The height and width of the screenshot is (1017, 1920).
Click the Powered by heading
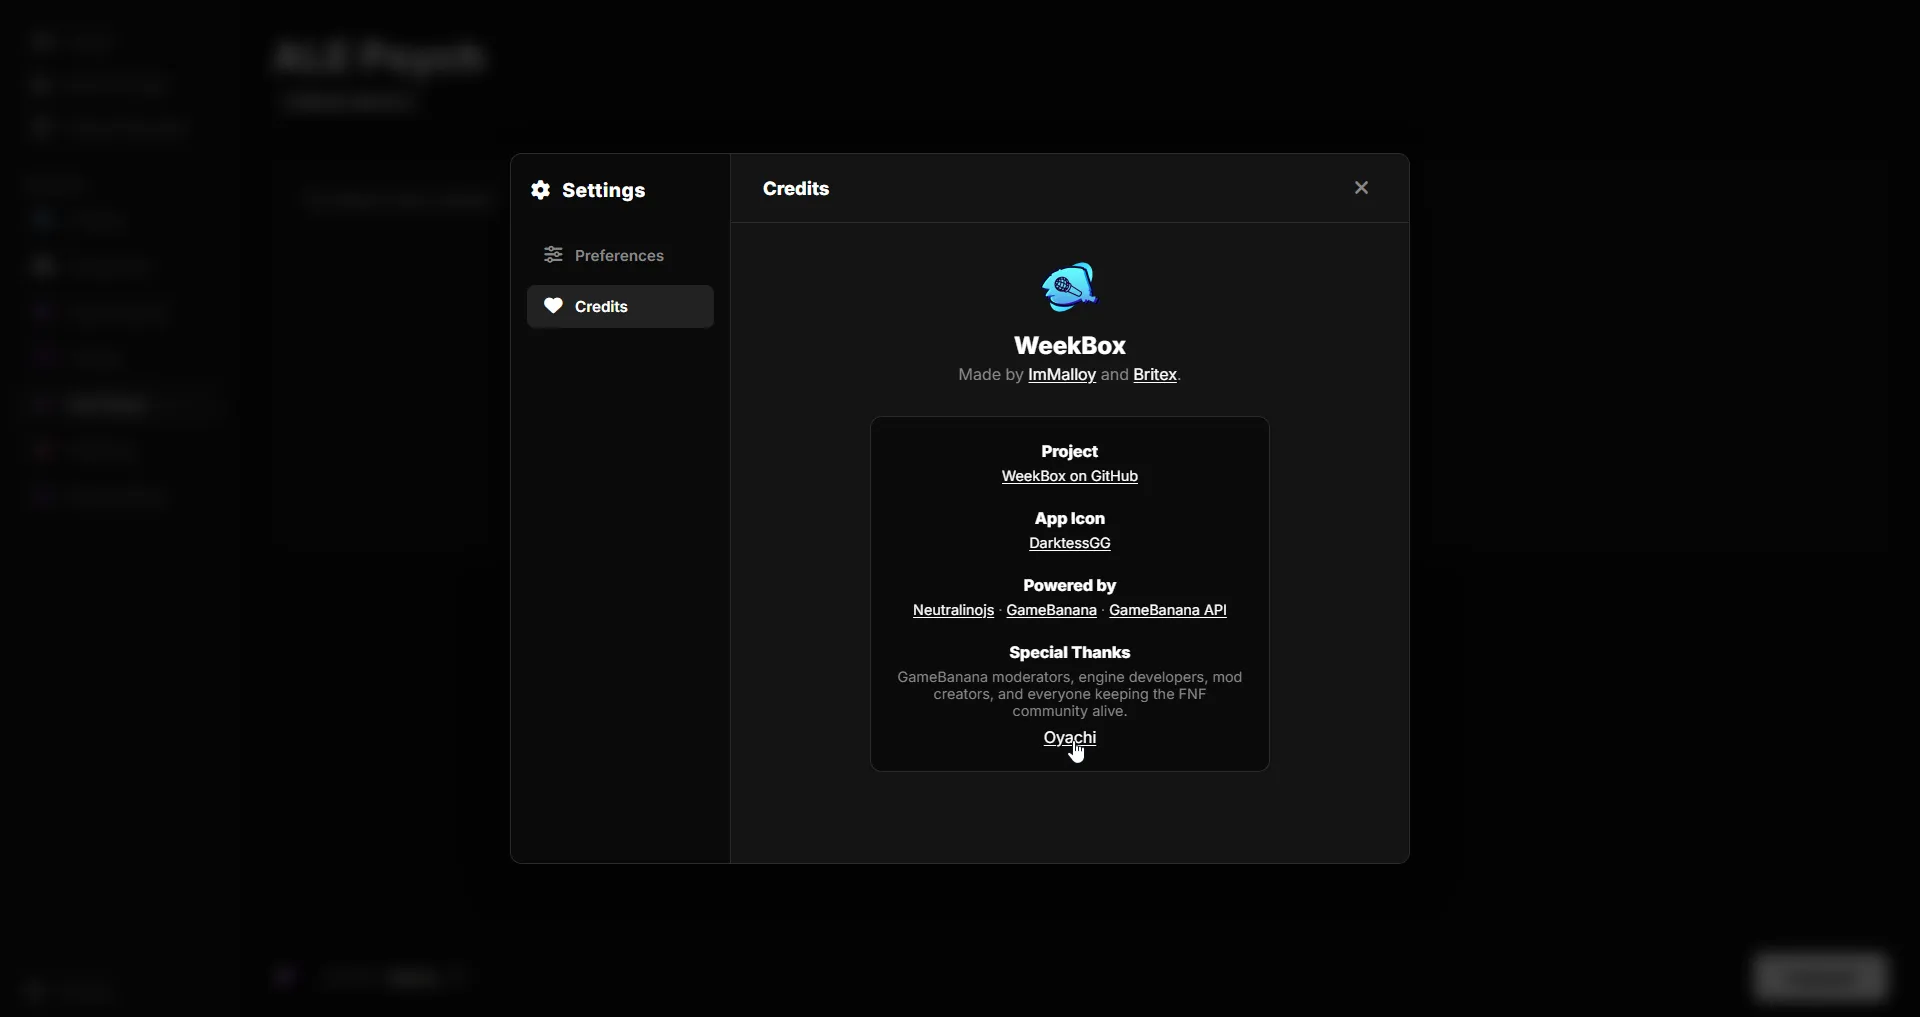1070,586
